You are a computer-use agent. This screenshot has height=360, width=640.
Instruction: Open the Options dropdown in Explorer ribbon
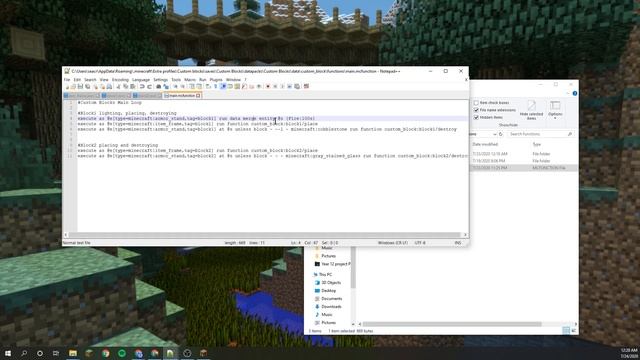(555, 110)
